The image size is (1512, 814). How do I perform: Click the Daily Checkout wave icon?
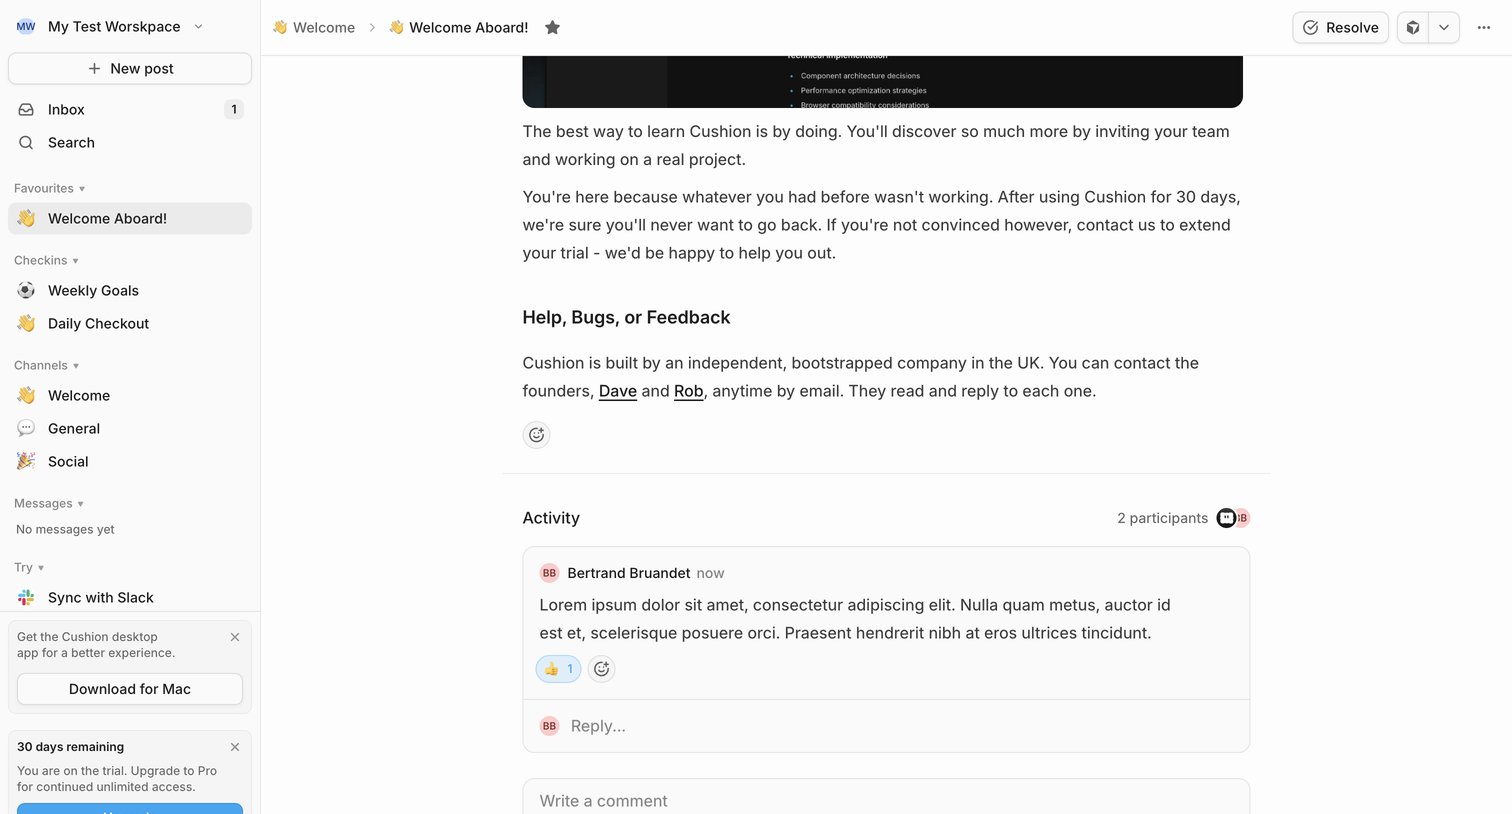[26, 324]
